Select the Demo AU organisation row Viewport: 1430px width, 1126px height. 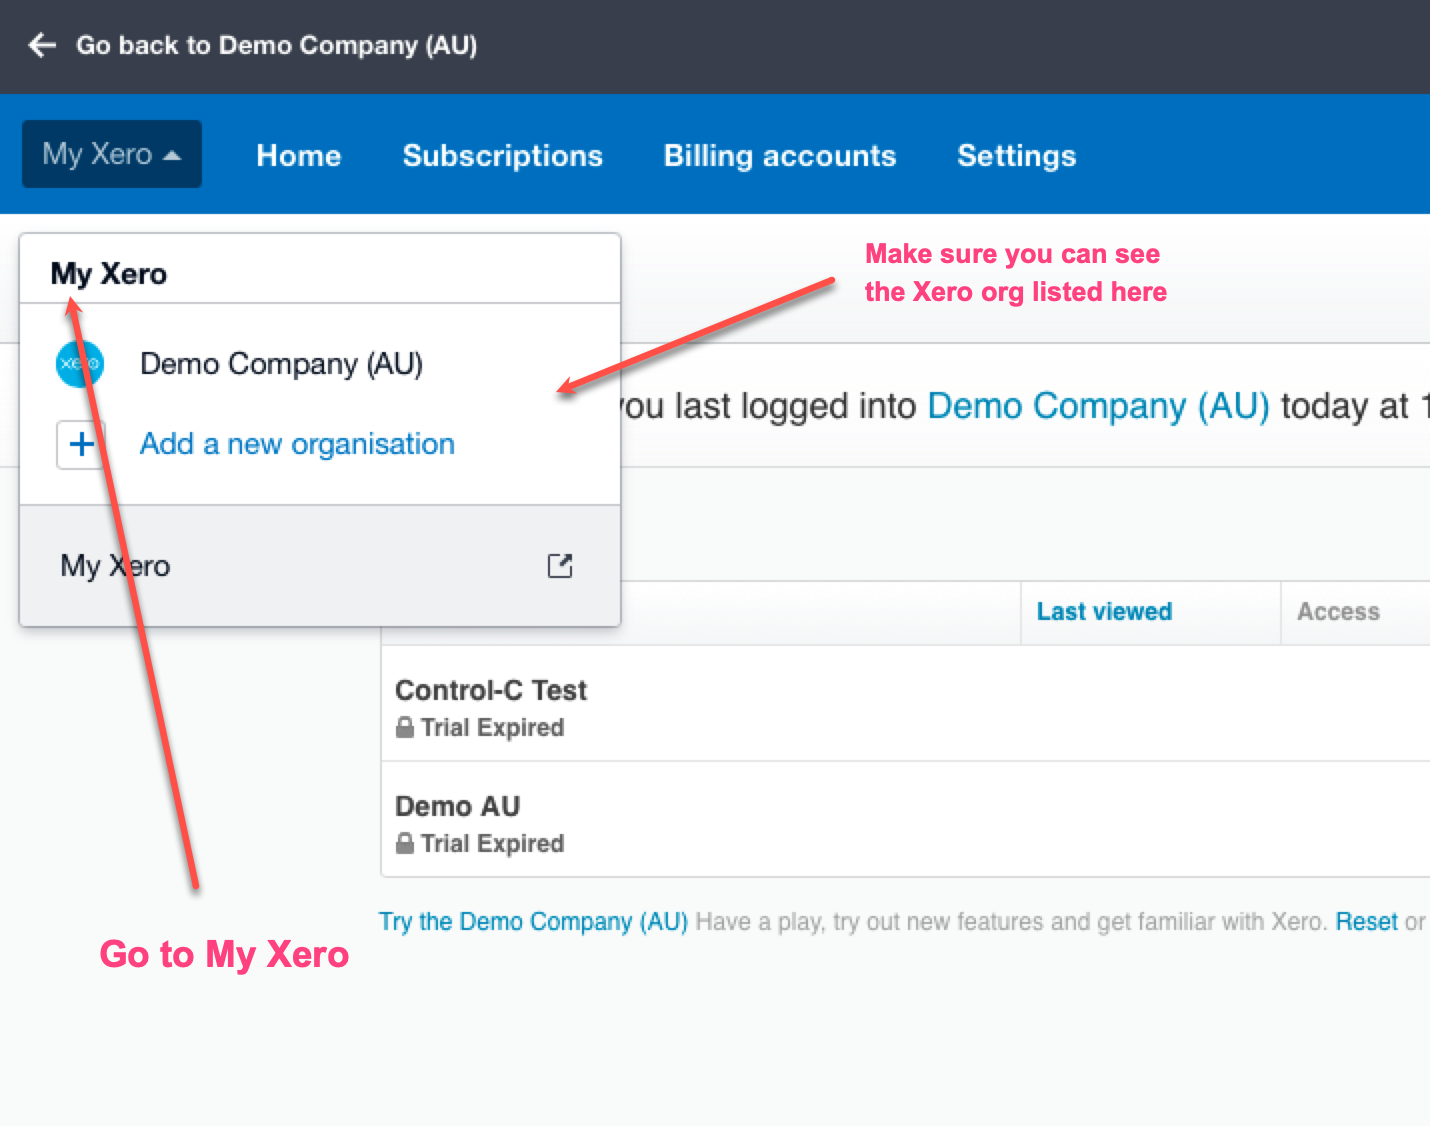(905, 820)
